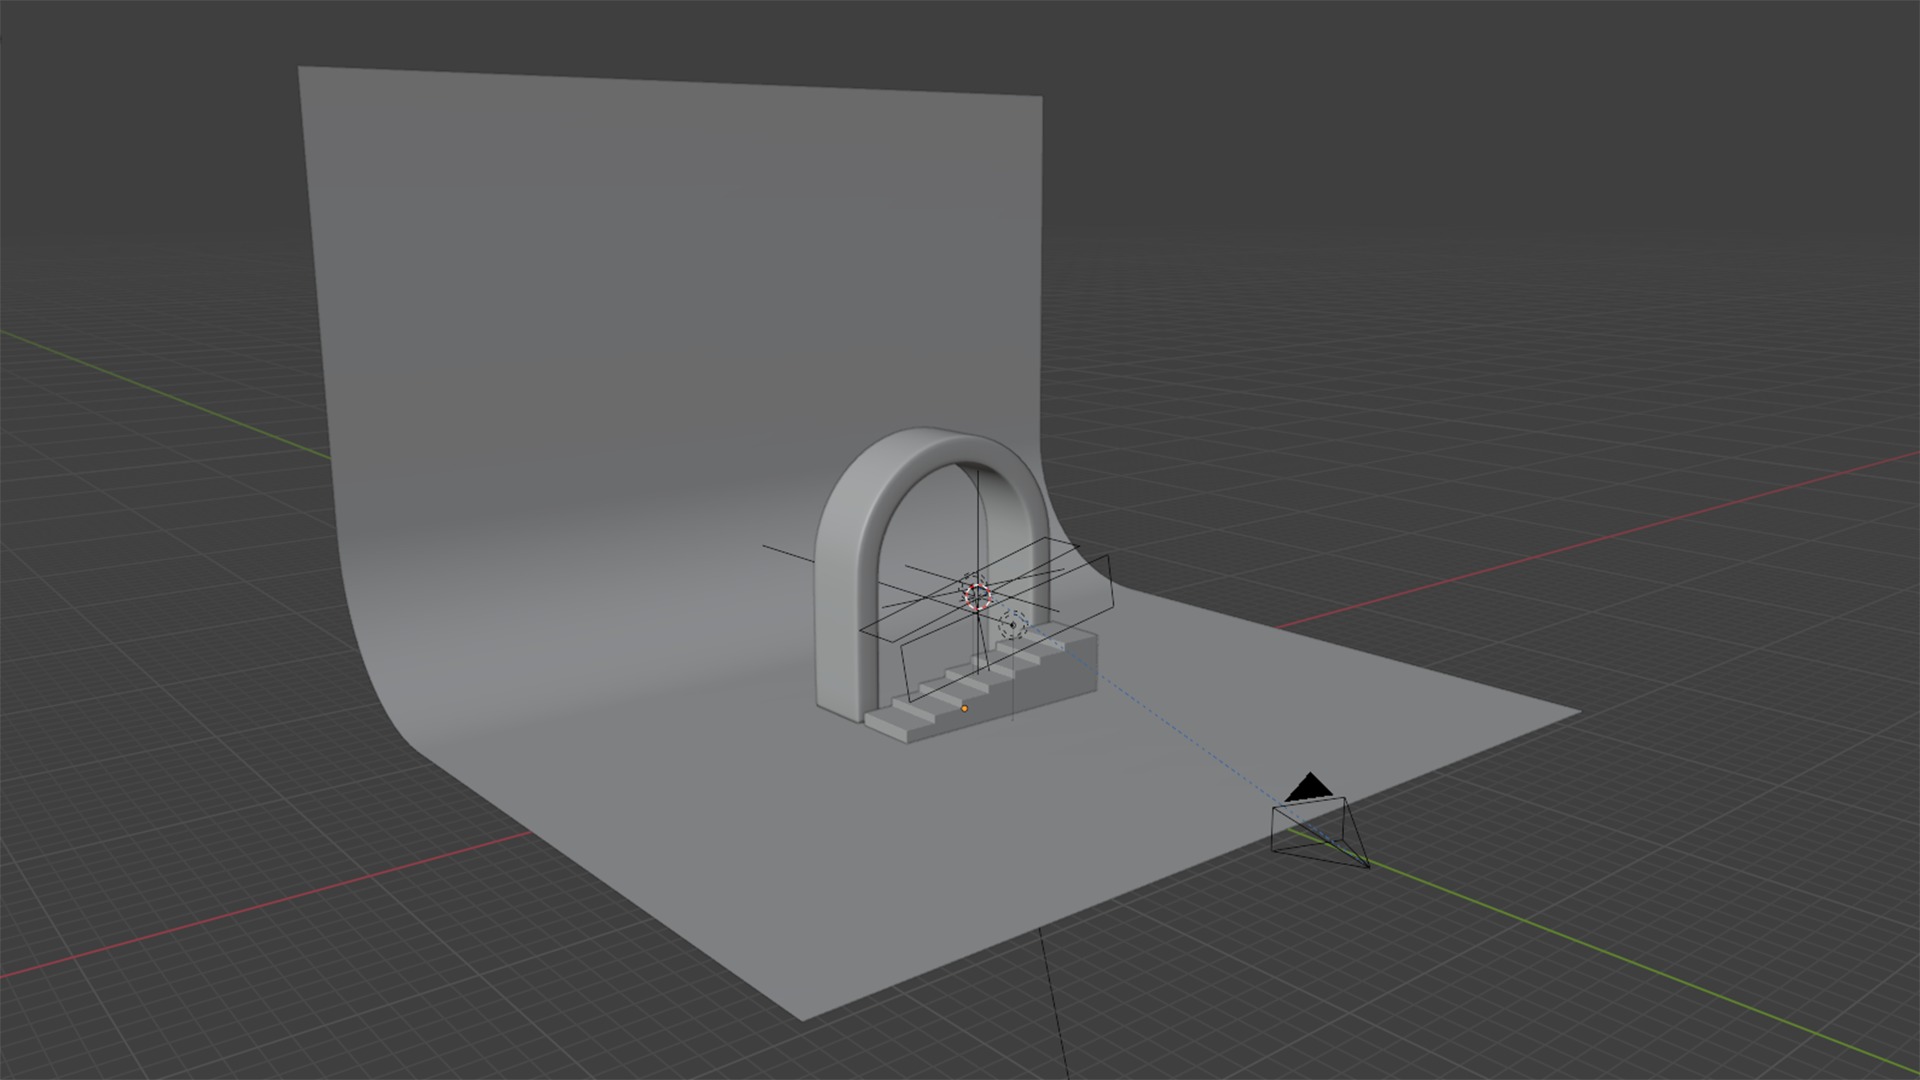Click the orange origin dot on stairs
The height and width of the screenshot is (1080, 1920).
coord(964,708)
